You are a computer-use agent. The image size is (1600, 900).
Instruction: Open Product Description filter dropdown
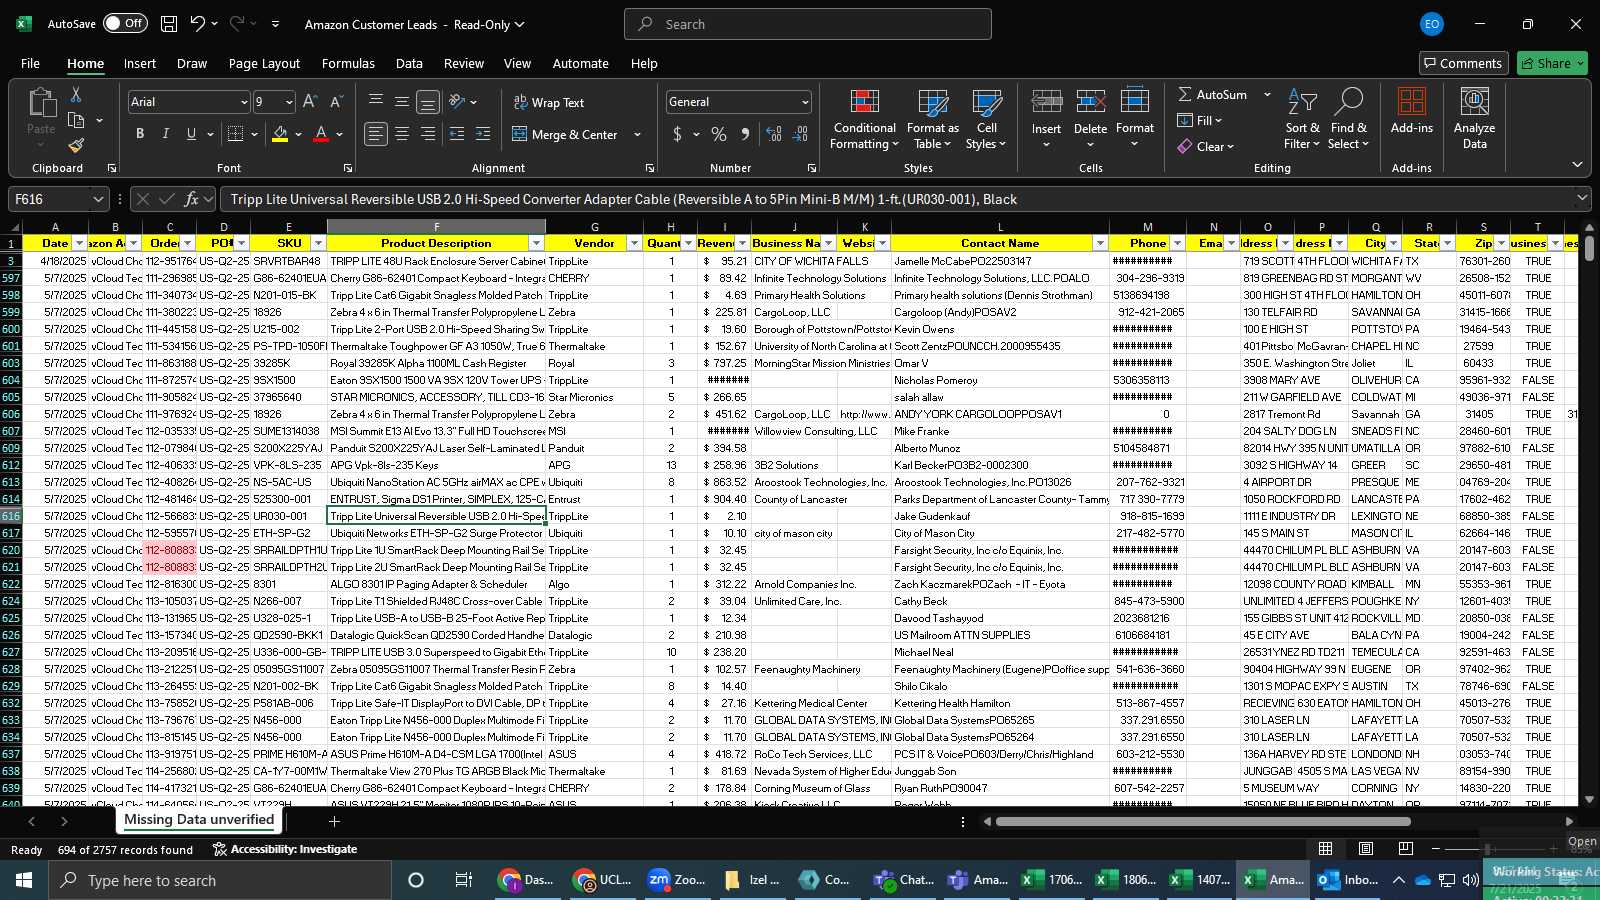click(536, 243)
